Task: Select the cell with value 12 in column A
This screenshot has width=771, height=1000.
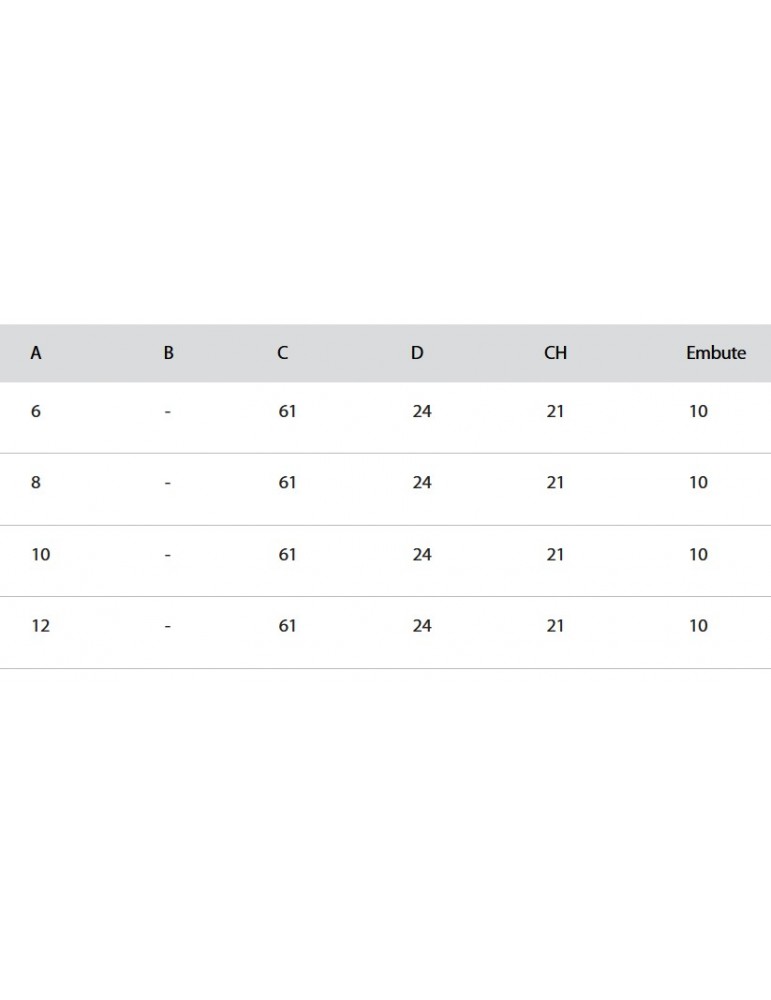Action: tap(40, 625)
